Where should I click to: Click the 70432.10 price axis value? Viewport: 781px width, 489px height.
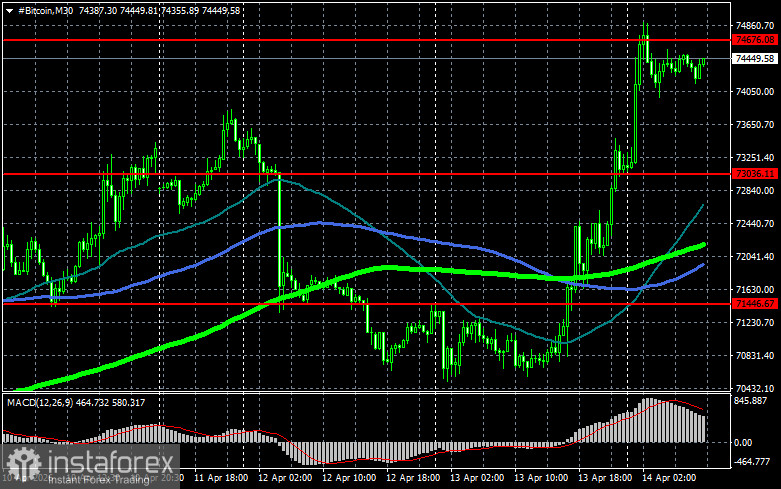755,388
